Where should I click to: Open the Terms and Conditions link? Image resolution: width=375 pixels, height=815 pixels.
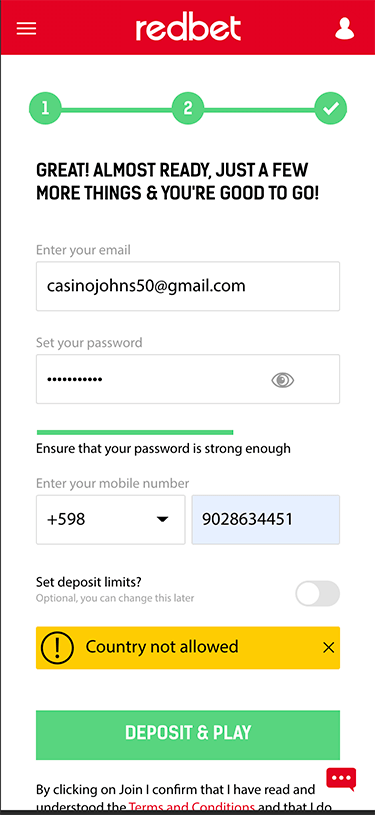[192, 808]
